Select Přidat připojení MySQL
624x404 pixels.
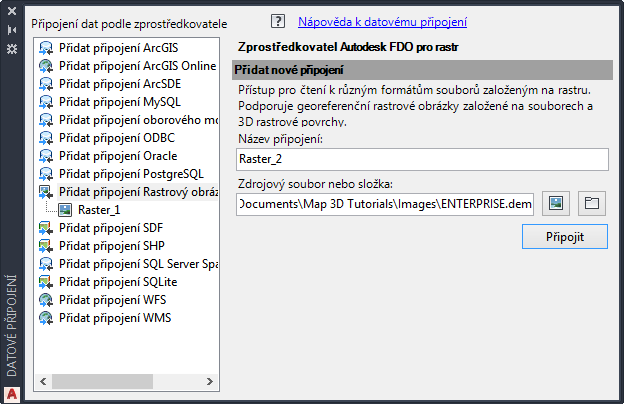tap(120, 102)
